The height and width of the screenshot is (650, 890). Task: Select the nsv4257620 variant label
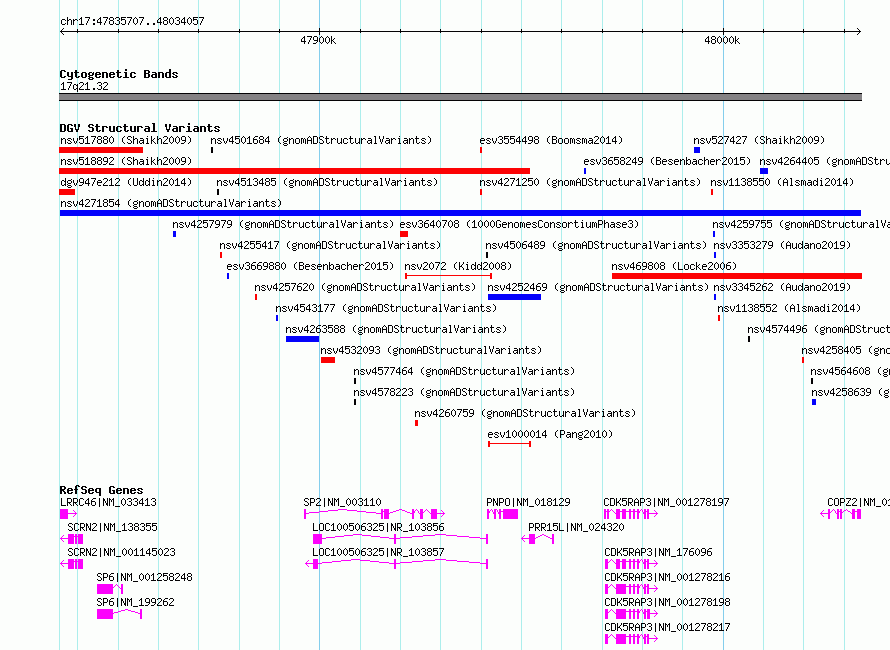click(365, 287)
